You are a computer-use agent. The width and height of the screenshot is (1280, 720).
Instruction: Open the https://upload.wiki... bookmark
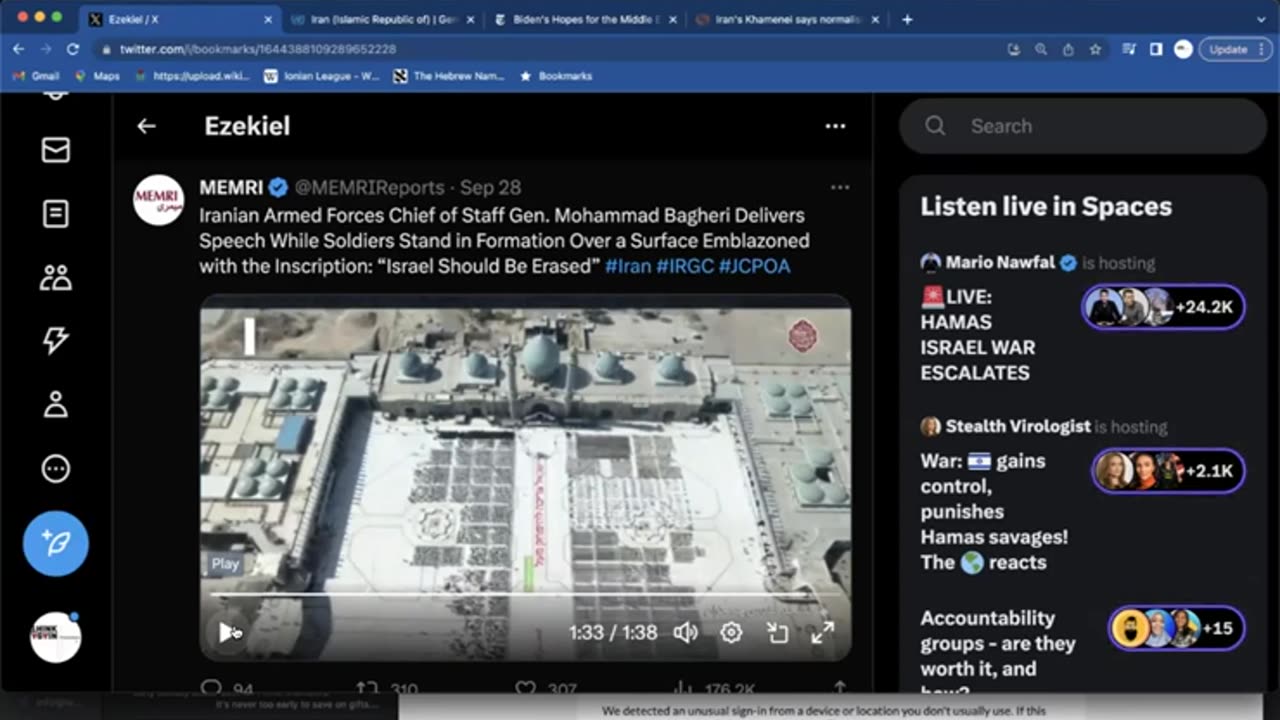tap(193, 76)
